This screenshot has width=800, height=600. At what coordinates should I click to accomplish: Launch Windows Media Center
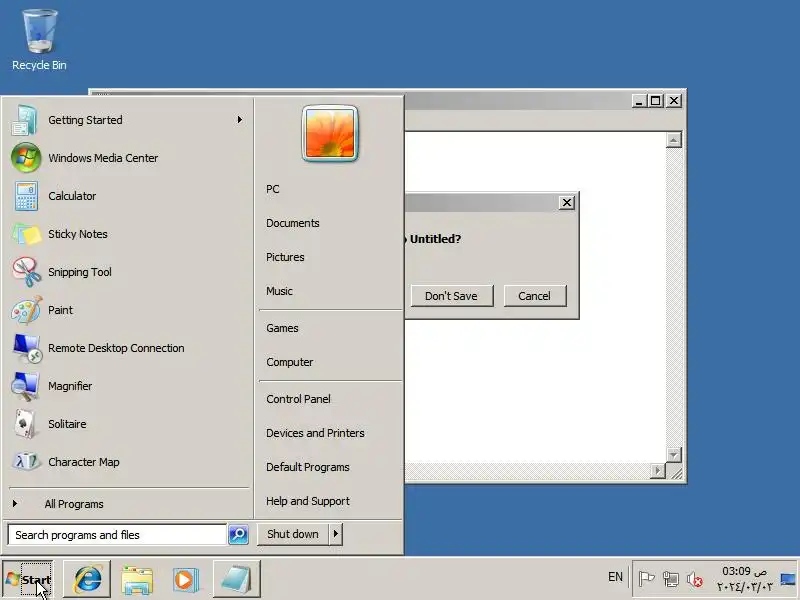point(128,158)
